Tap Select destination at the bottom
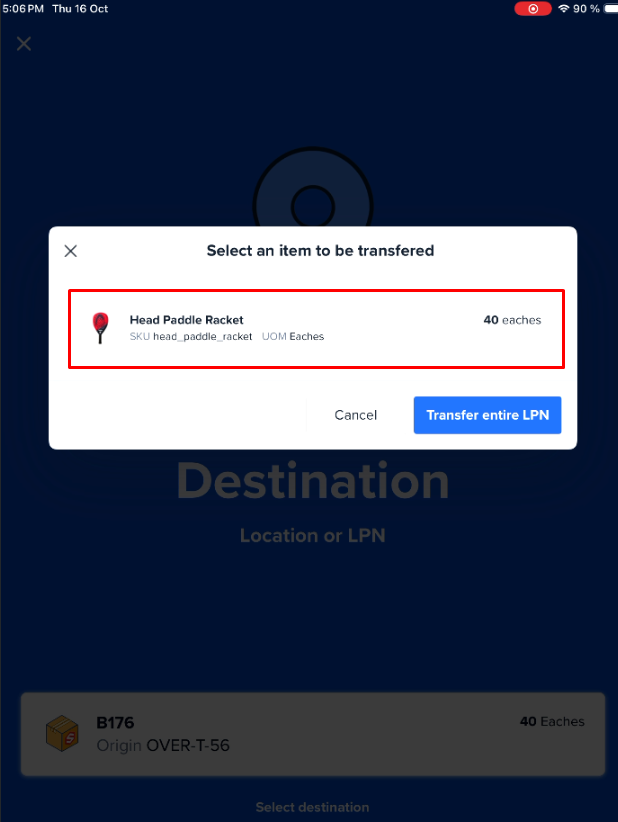This screenshot has height=822, width=618. point(312,807)
